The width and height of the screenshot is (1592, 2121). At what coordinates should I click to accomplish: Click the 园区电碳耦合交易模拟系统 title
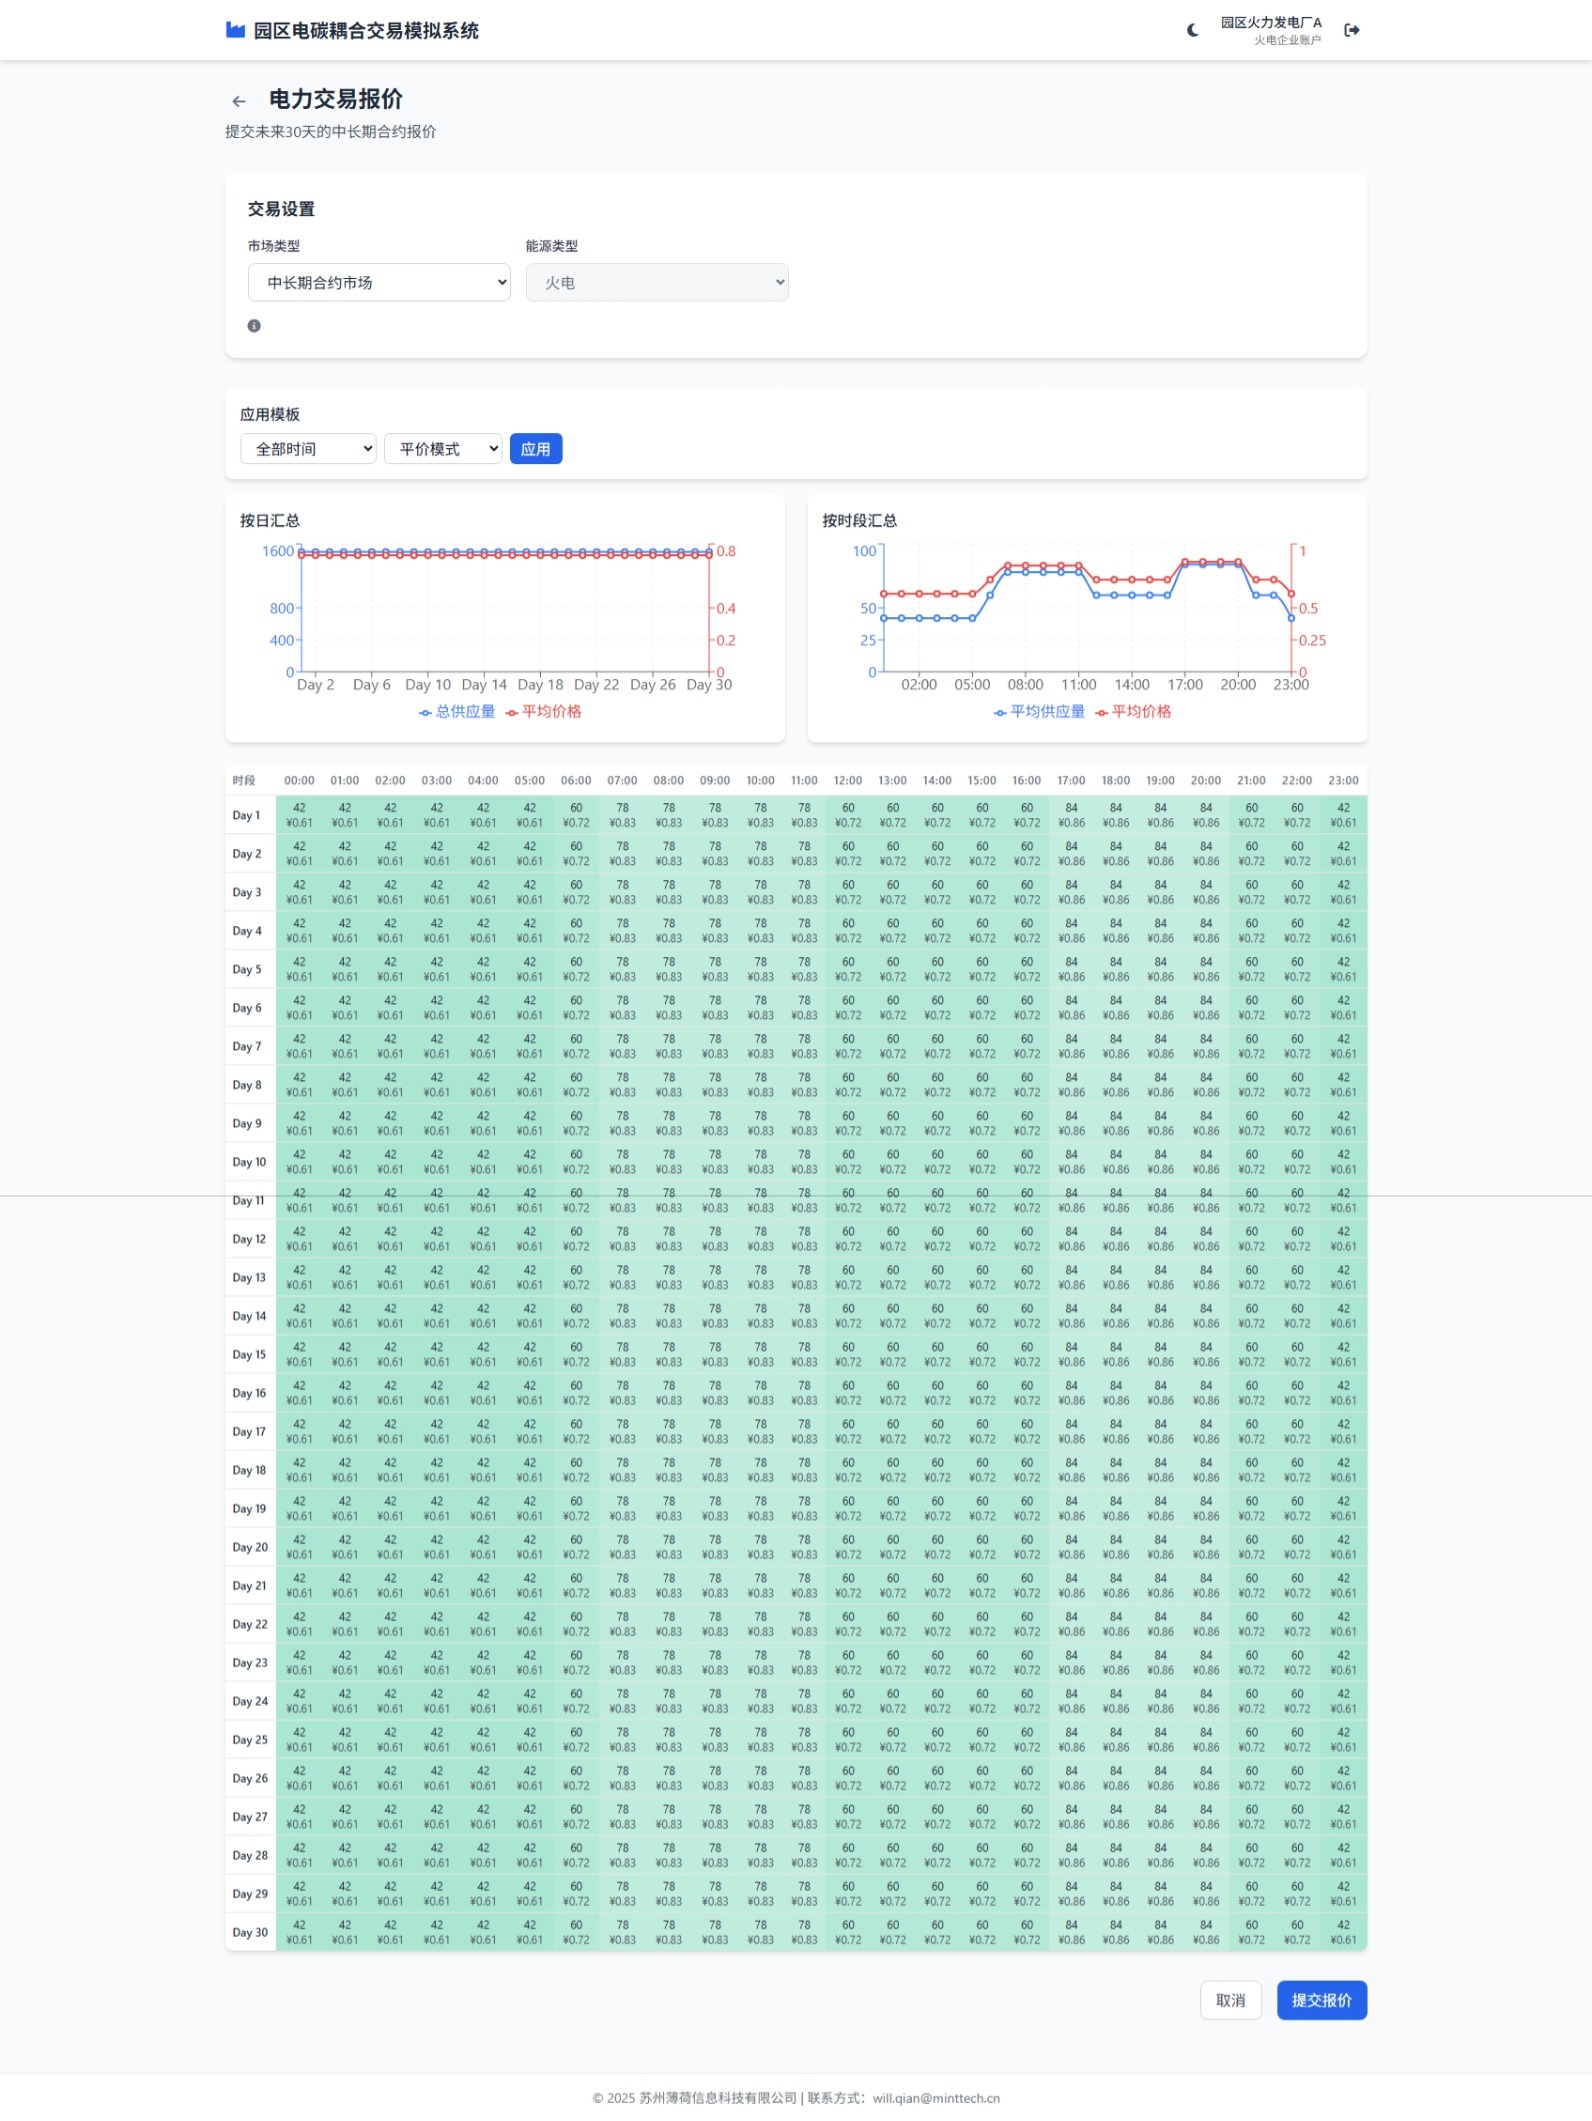[x=365, y=31]
